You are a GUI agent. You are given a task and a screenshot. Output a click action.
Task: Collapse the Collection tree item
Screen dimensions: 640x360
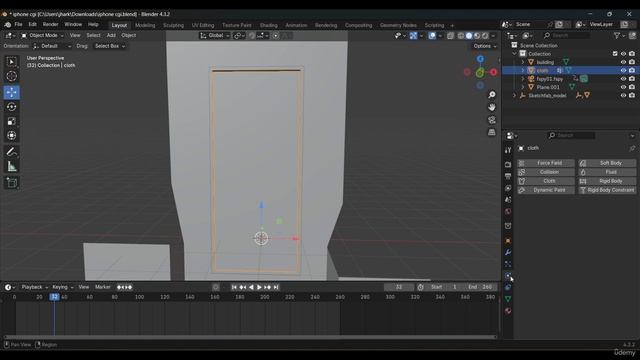click(515, 53)
